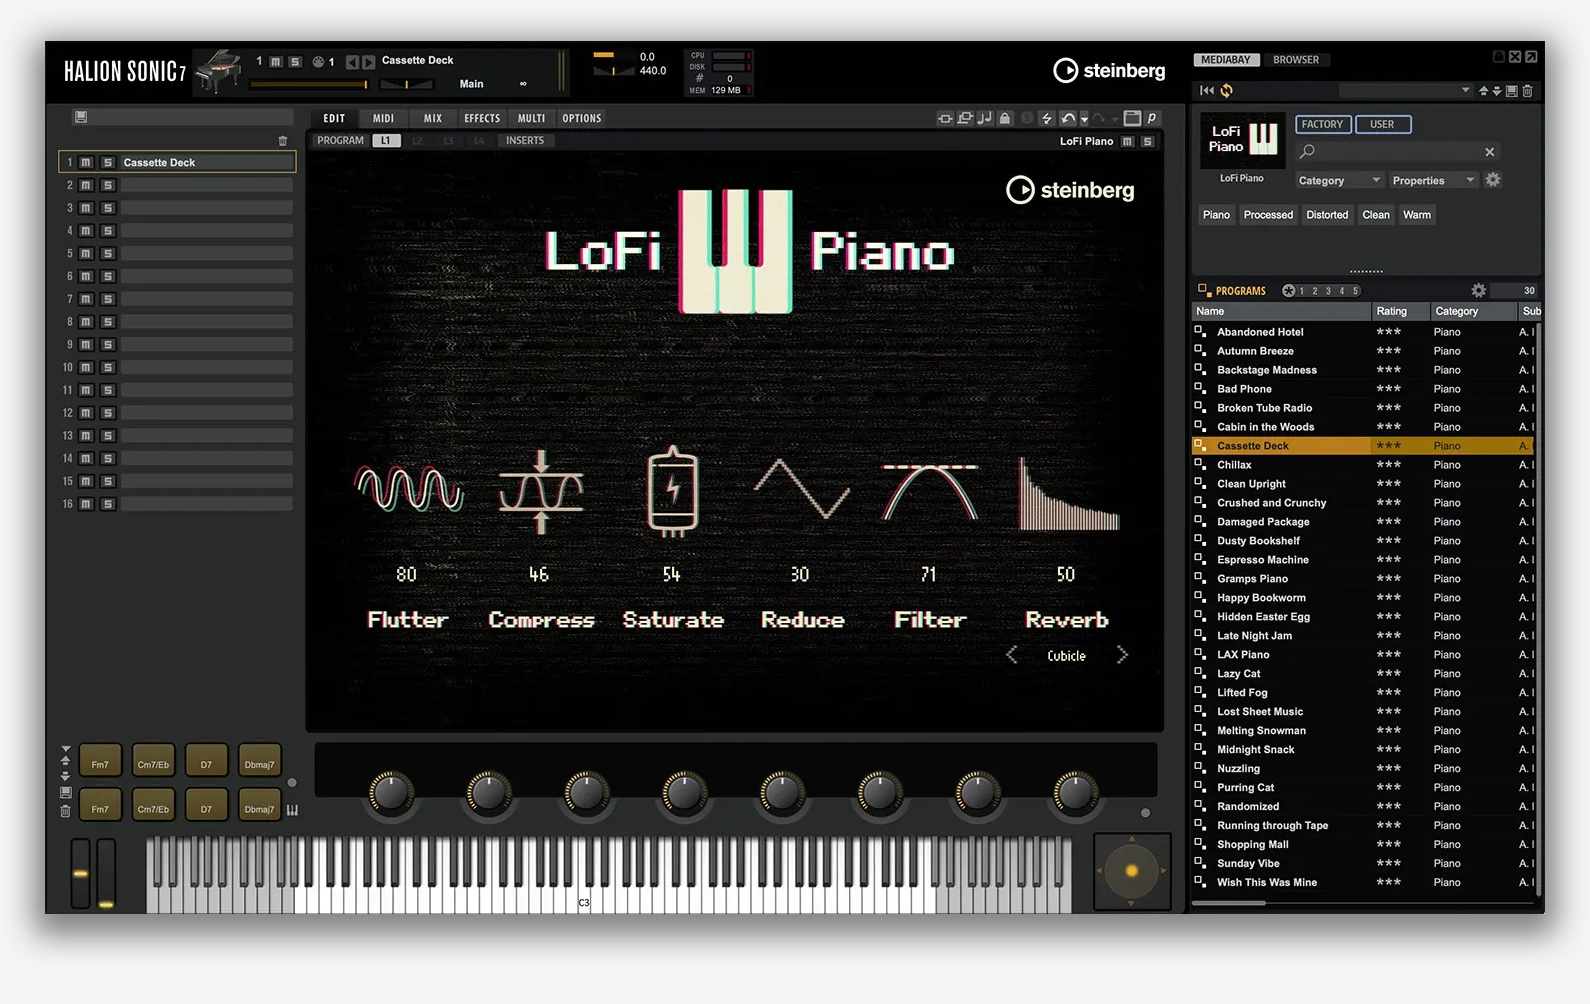
Task: Click the Distorted attribute tag
Action: [x=1327, y=215]
